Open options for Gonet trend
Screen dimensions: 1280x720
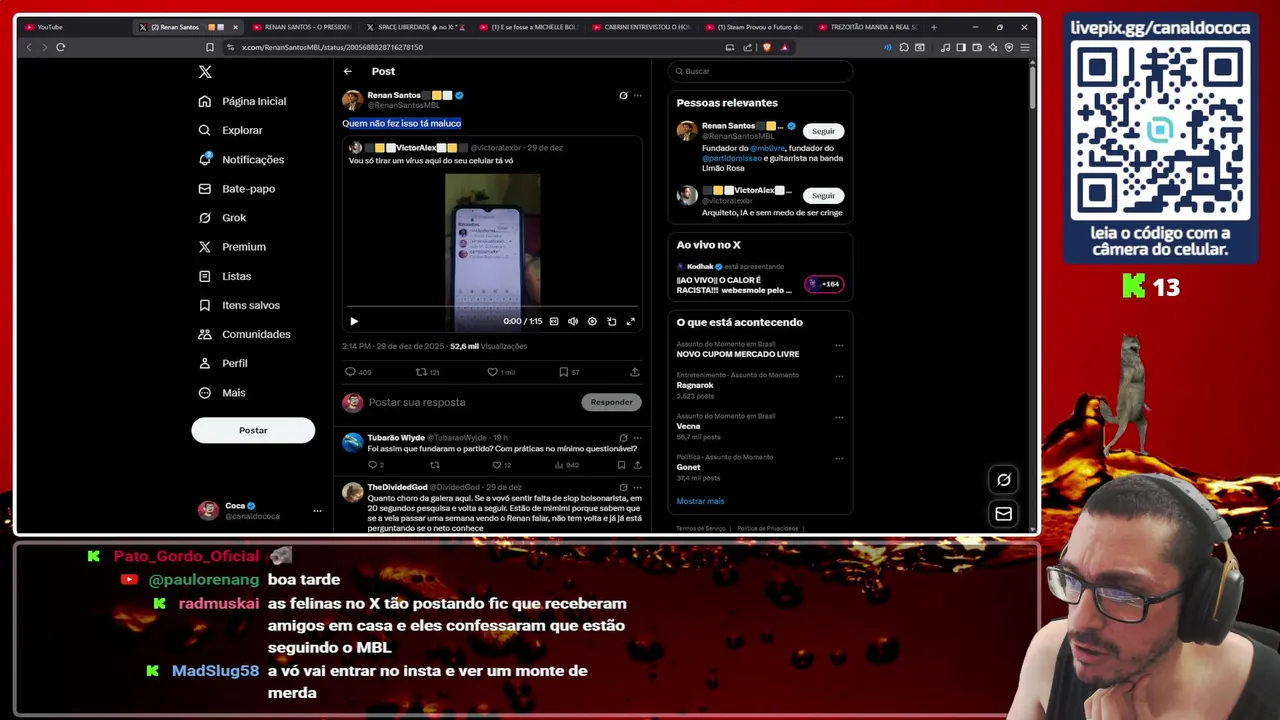coord(839,459)
